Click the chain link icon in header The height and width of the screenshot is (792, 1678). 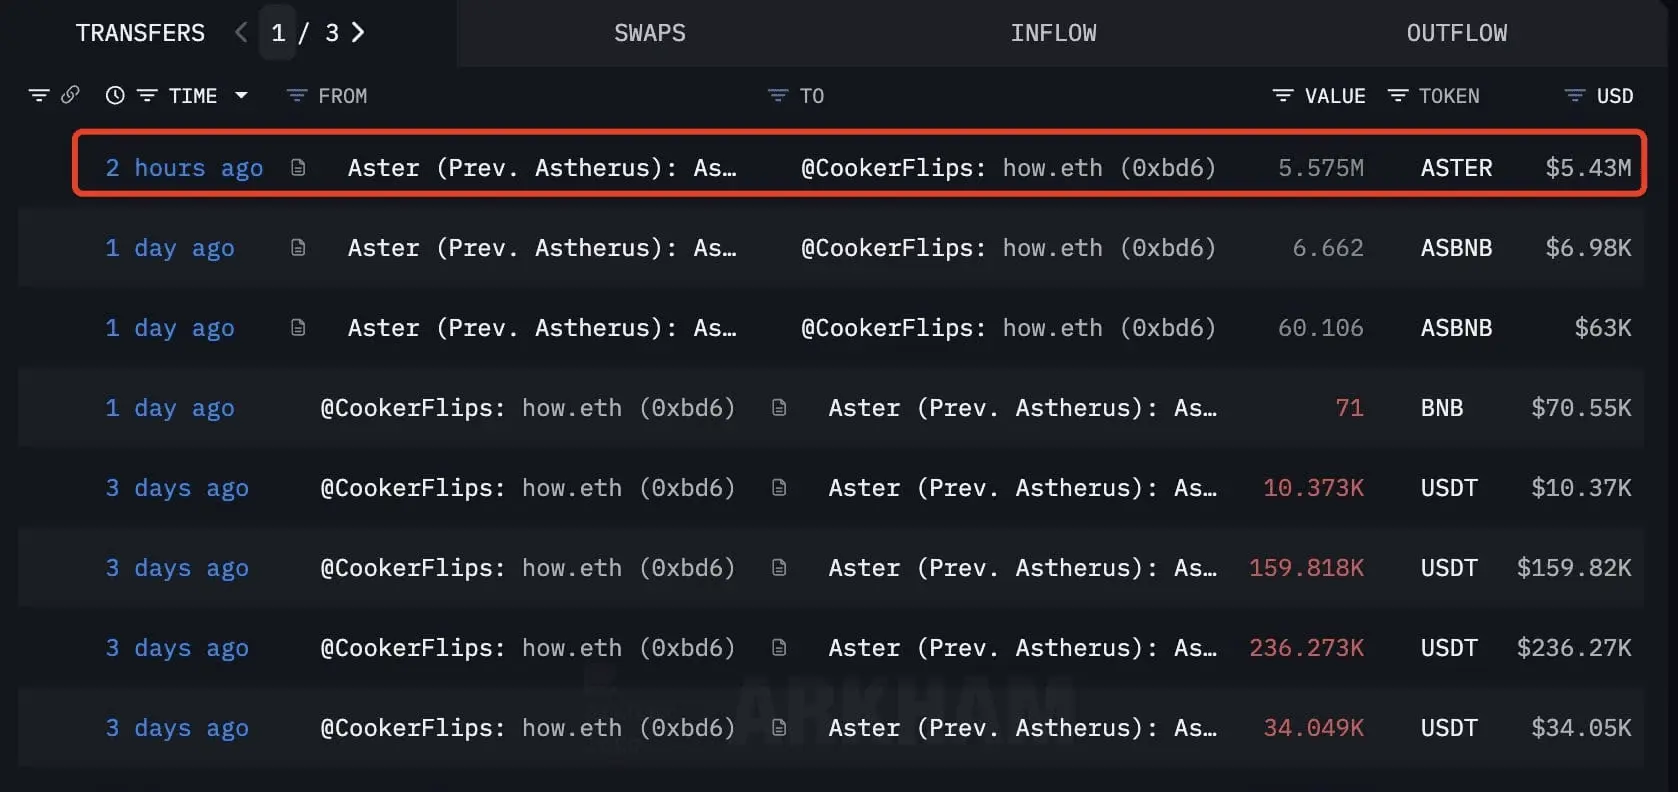pos(70,95)
